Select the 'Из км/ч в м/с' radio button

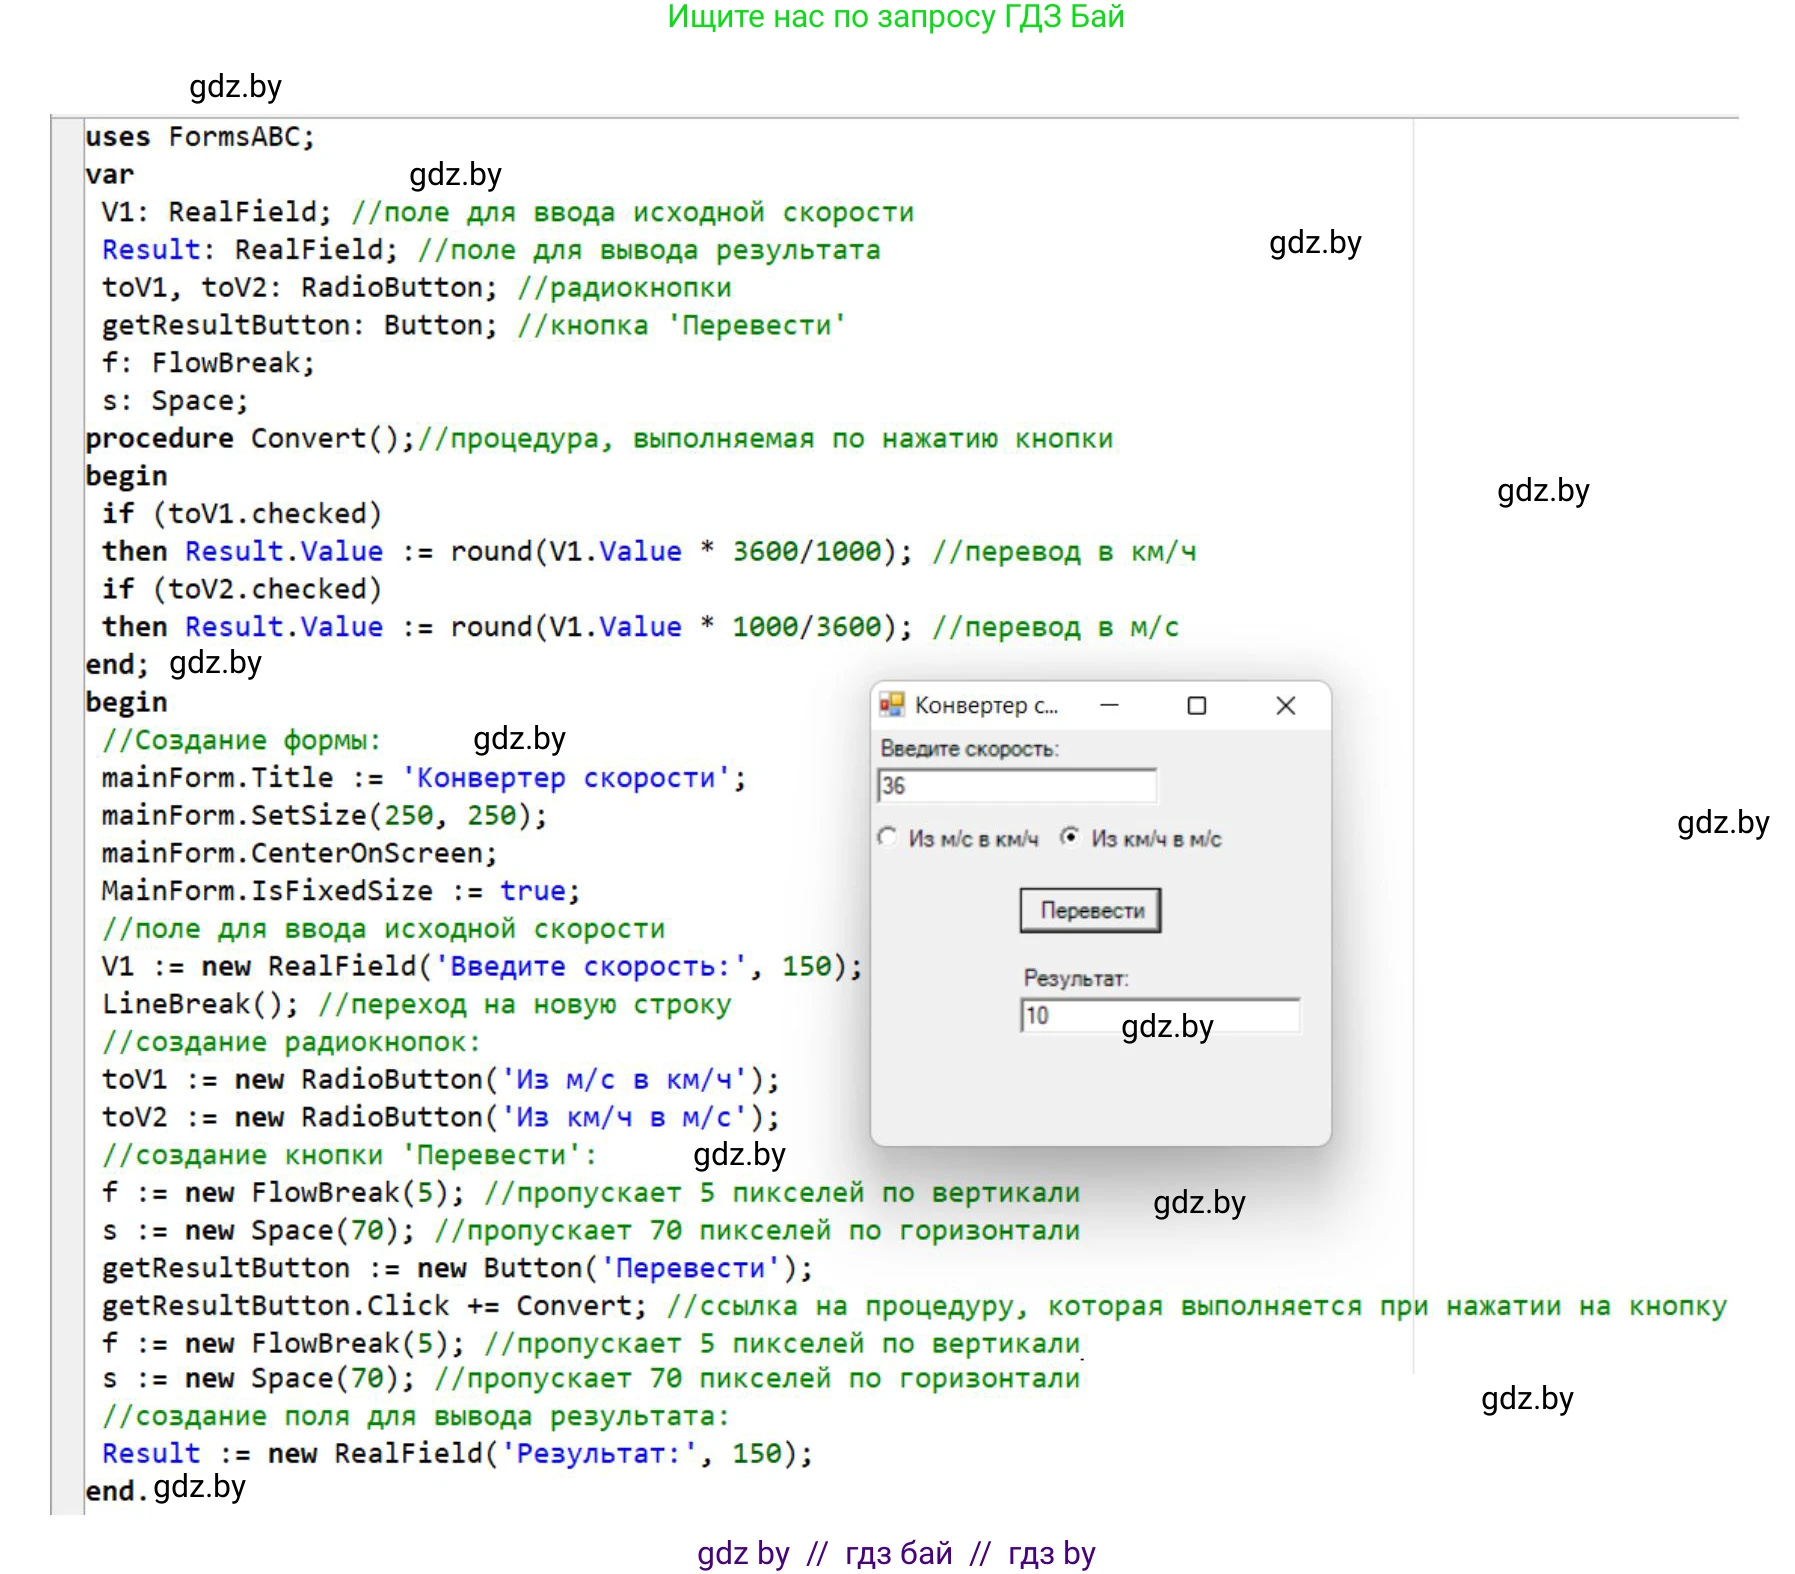[1070, 837]
